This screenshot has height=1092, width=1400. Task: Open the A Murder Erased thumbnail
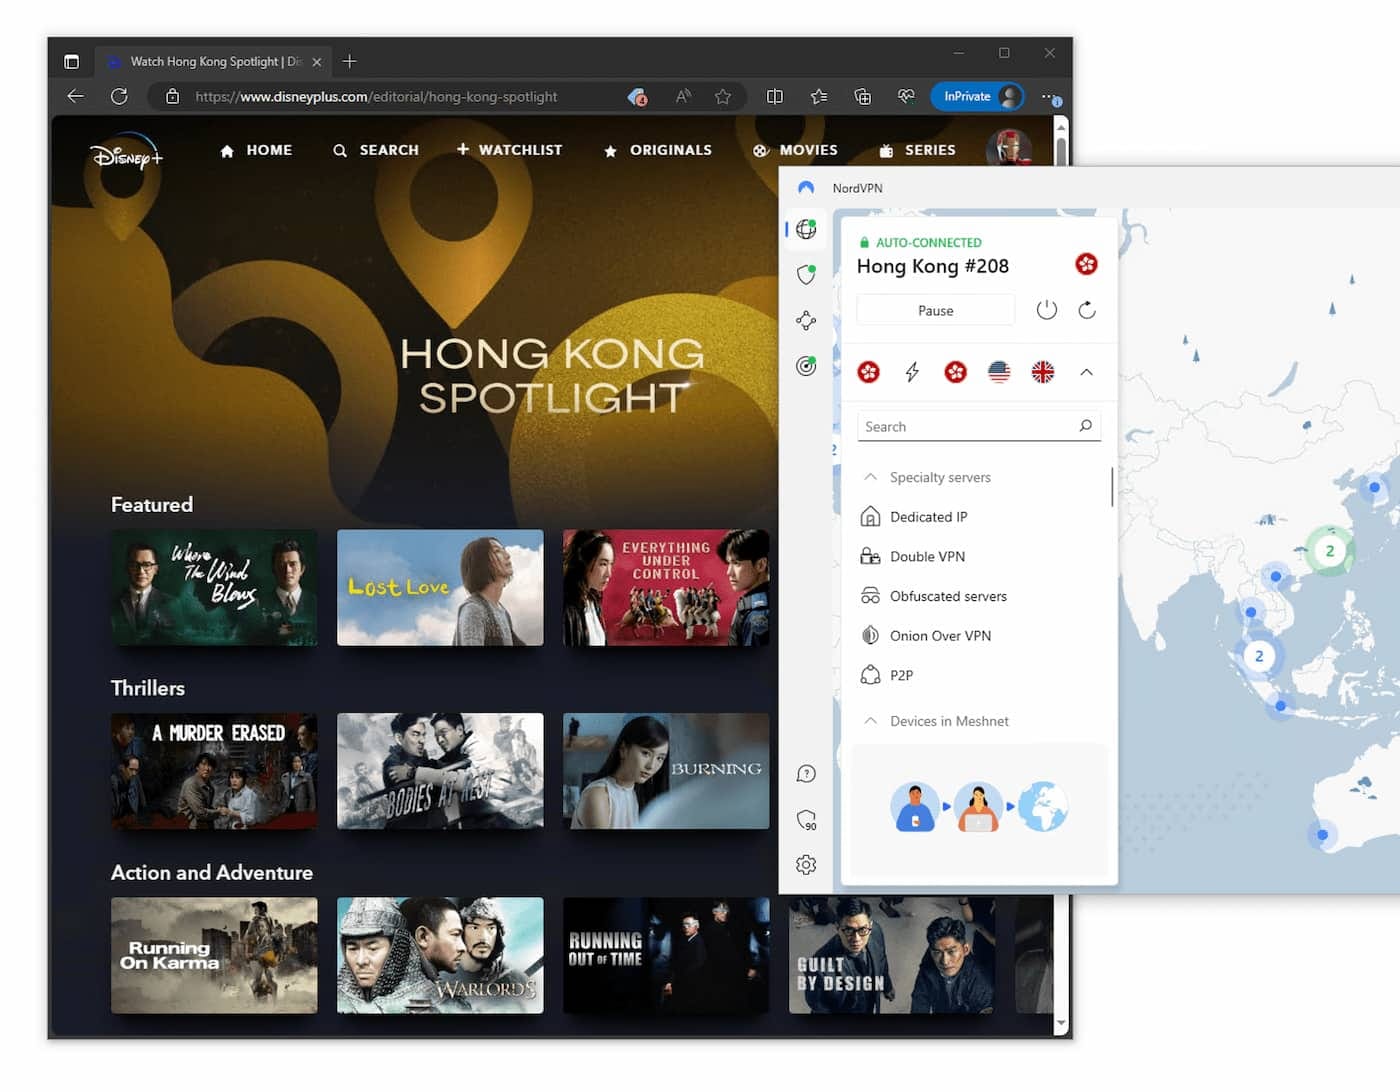(x=214, y=771)
